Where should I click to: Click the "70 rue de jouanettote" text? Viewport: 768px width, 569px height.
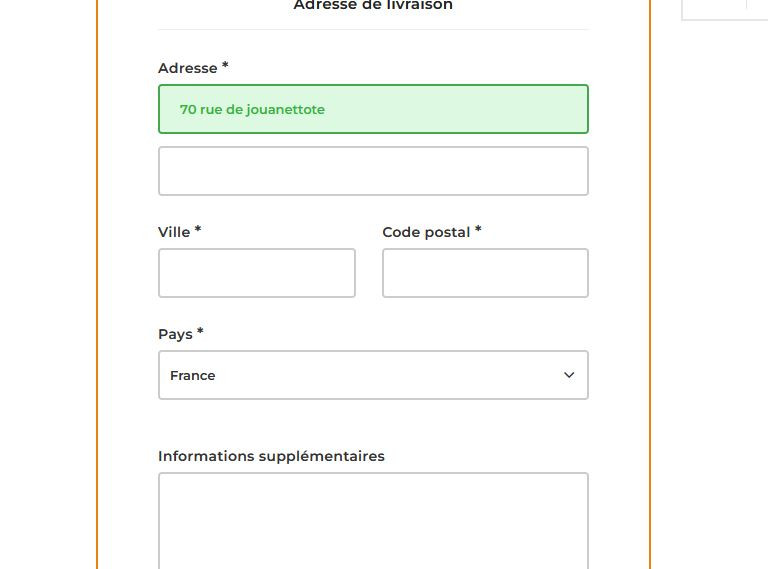coord(252,110)
